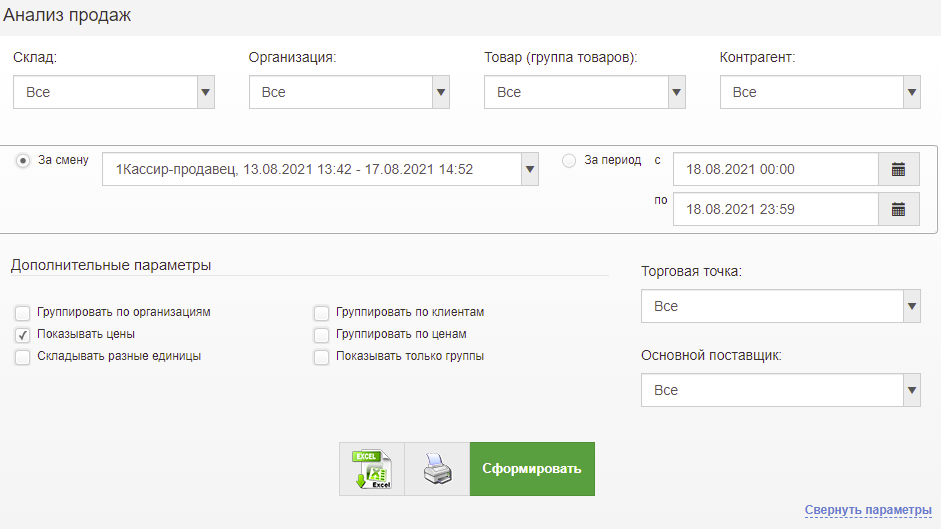941x531 pixels.
Task: Open the shift selection dropdown 1Кассир-продавец
Action: (x=320, y=169)
